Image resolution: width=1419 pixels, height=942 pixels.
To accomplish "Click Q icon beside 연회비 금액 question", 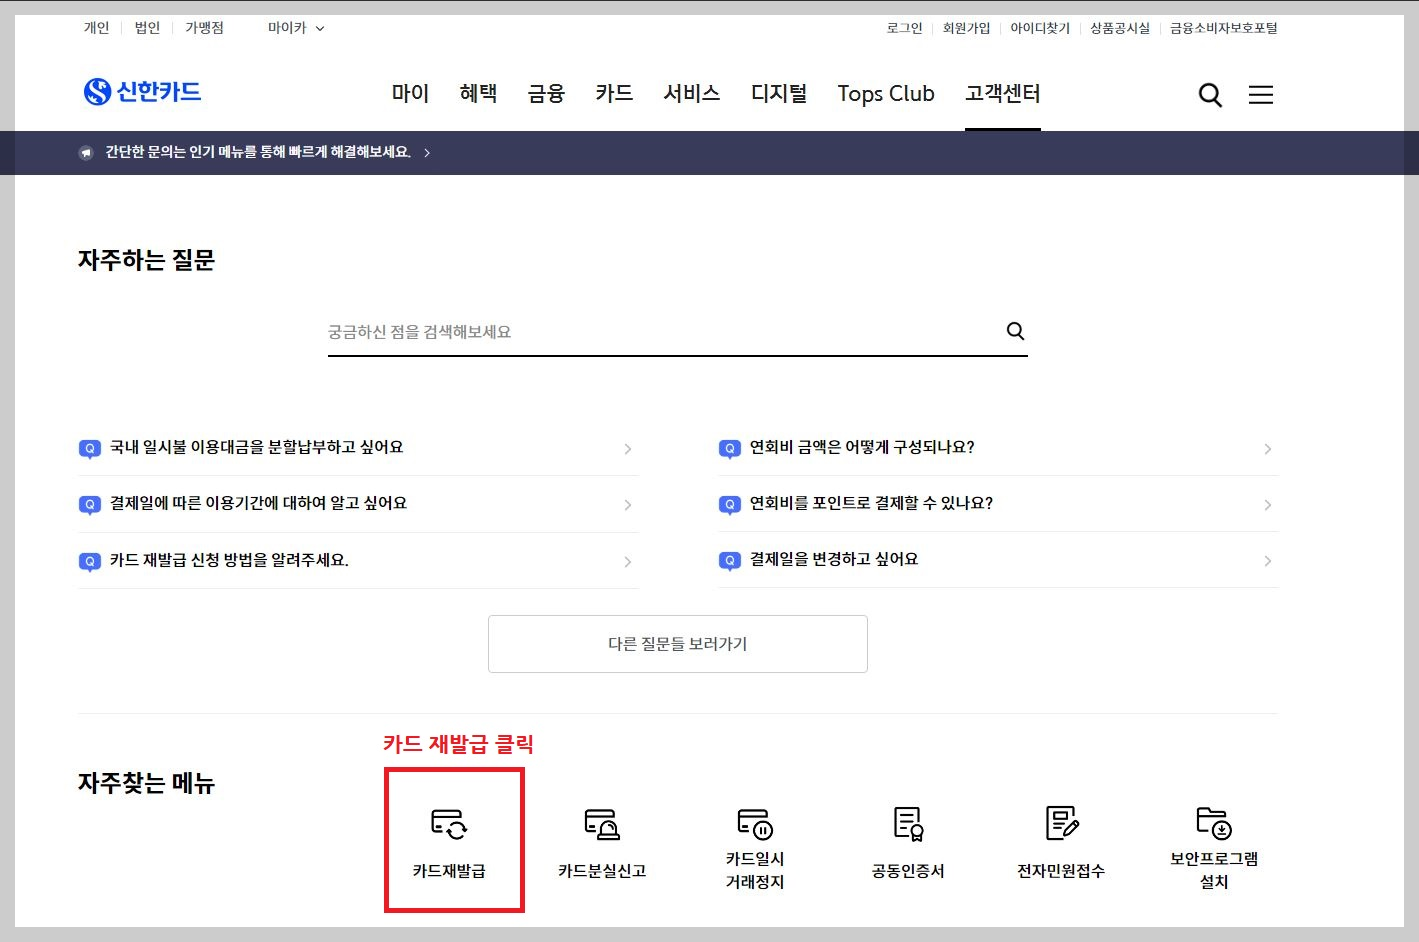I will (729, 449).
